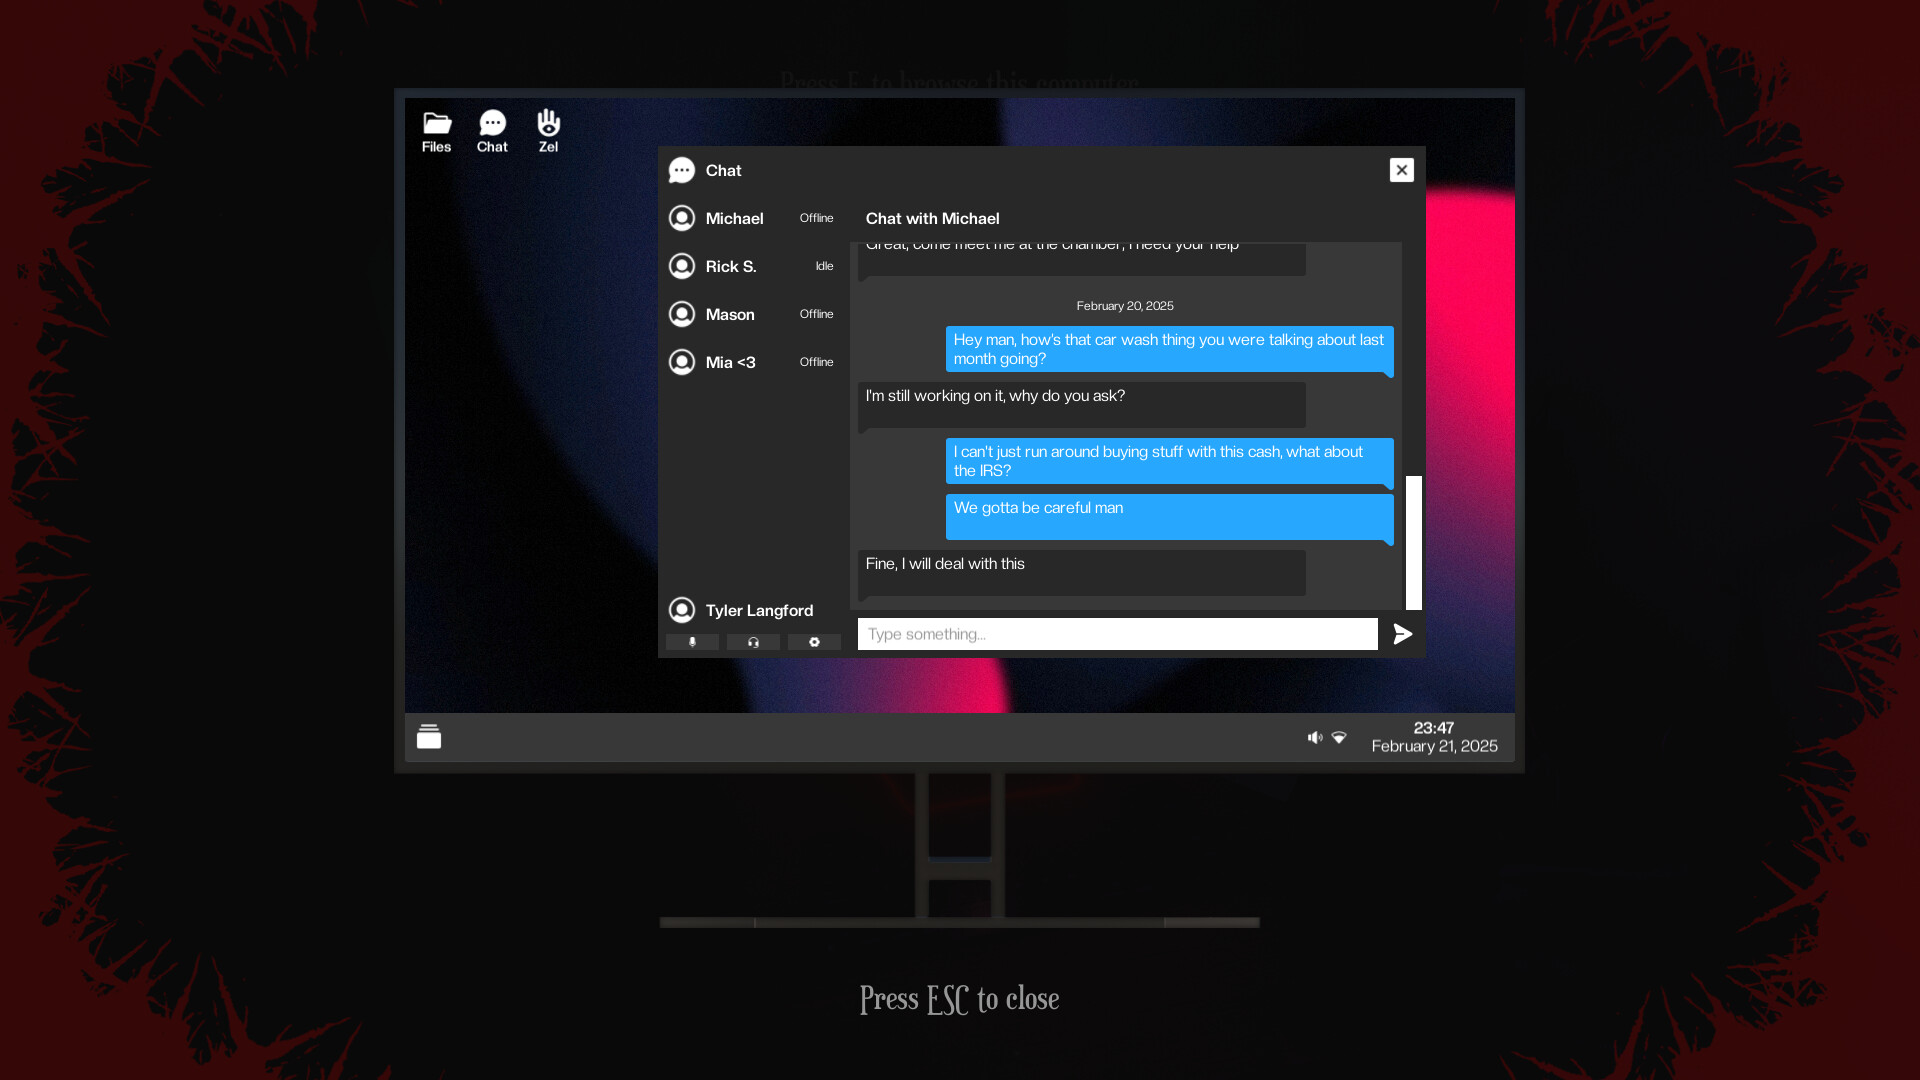
Task: Open the taskbar start stack icon
Action: [x=429, y=737]
